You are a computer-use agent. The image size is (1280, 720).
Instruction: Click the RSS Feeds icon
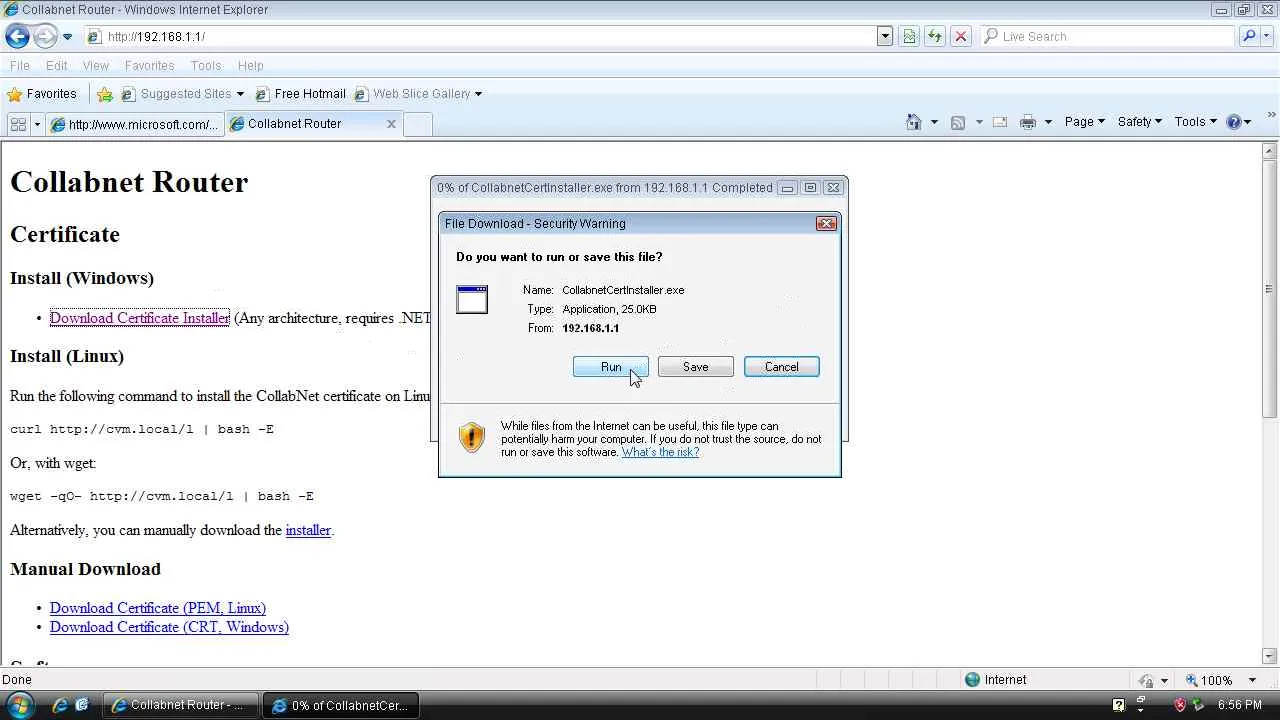coord(958,122)
